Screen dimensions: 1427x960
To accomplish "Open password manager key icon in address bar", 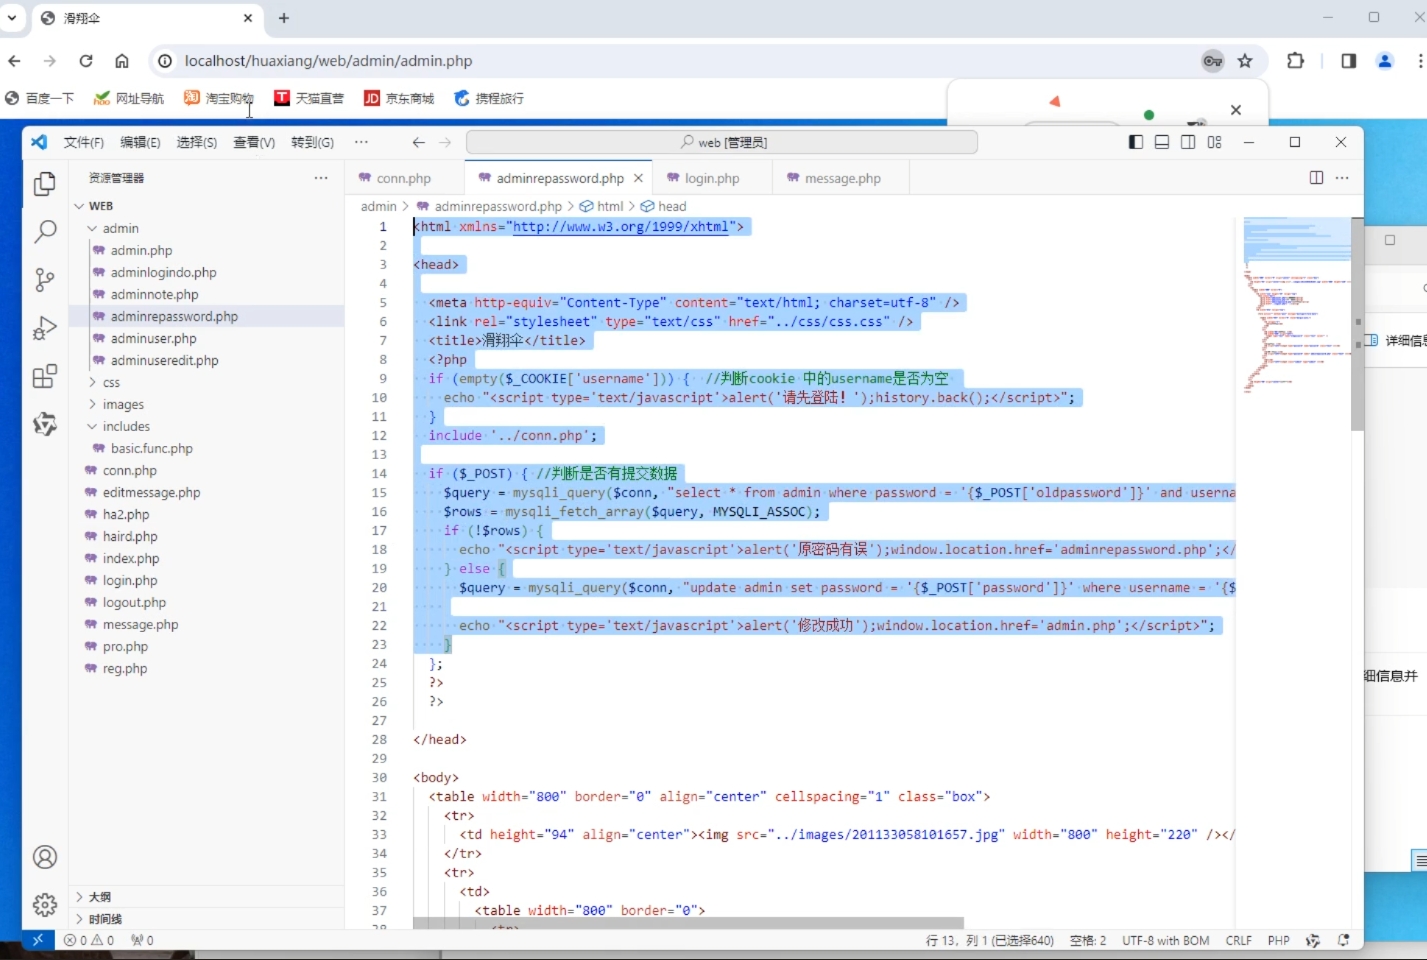I will (x=1212, y=61).
